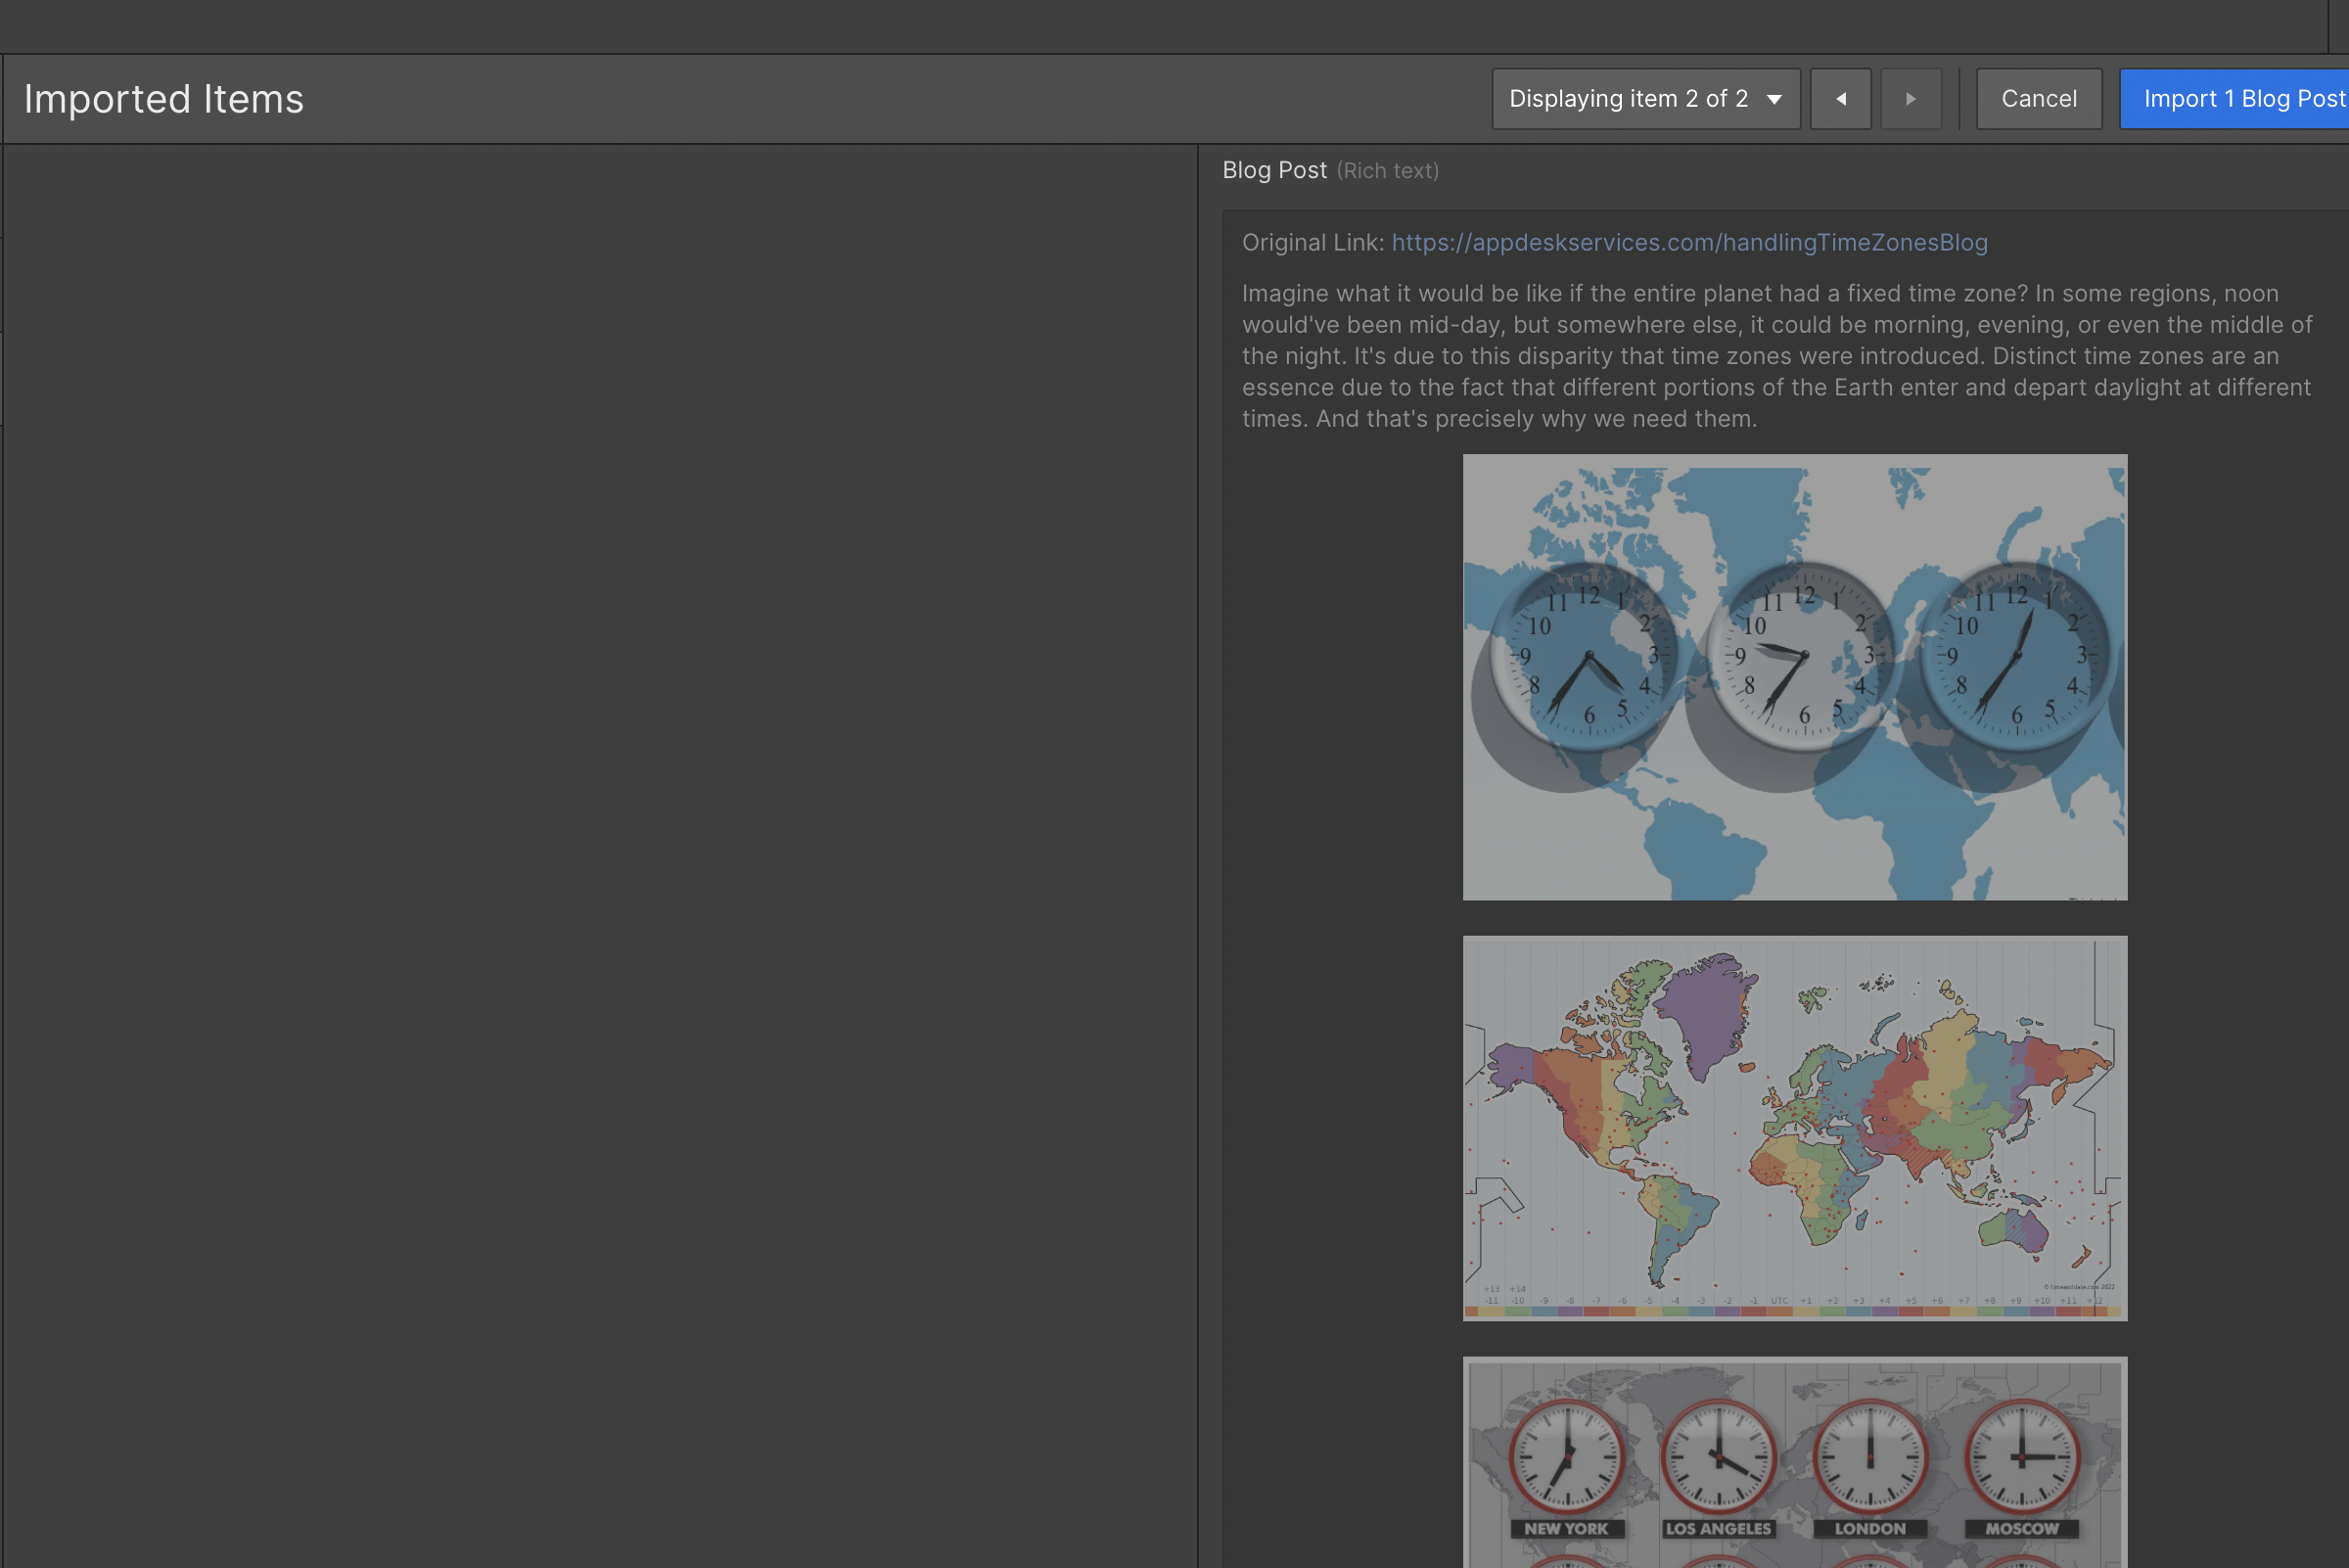The width and height of the screenshot is (2349, 1568).
Task: Click the 'Blog Post' field label
Action: [1274, 171]
